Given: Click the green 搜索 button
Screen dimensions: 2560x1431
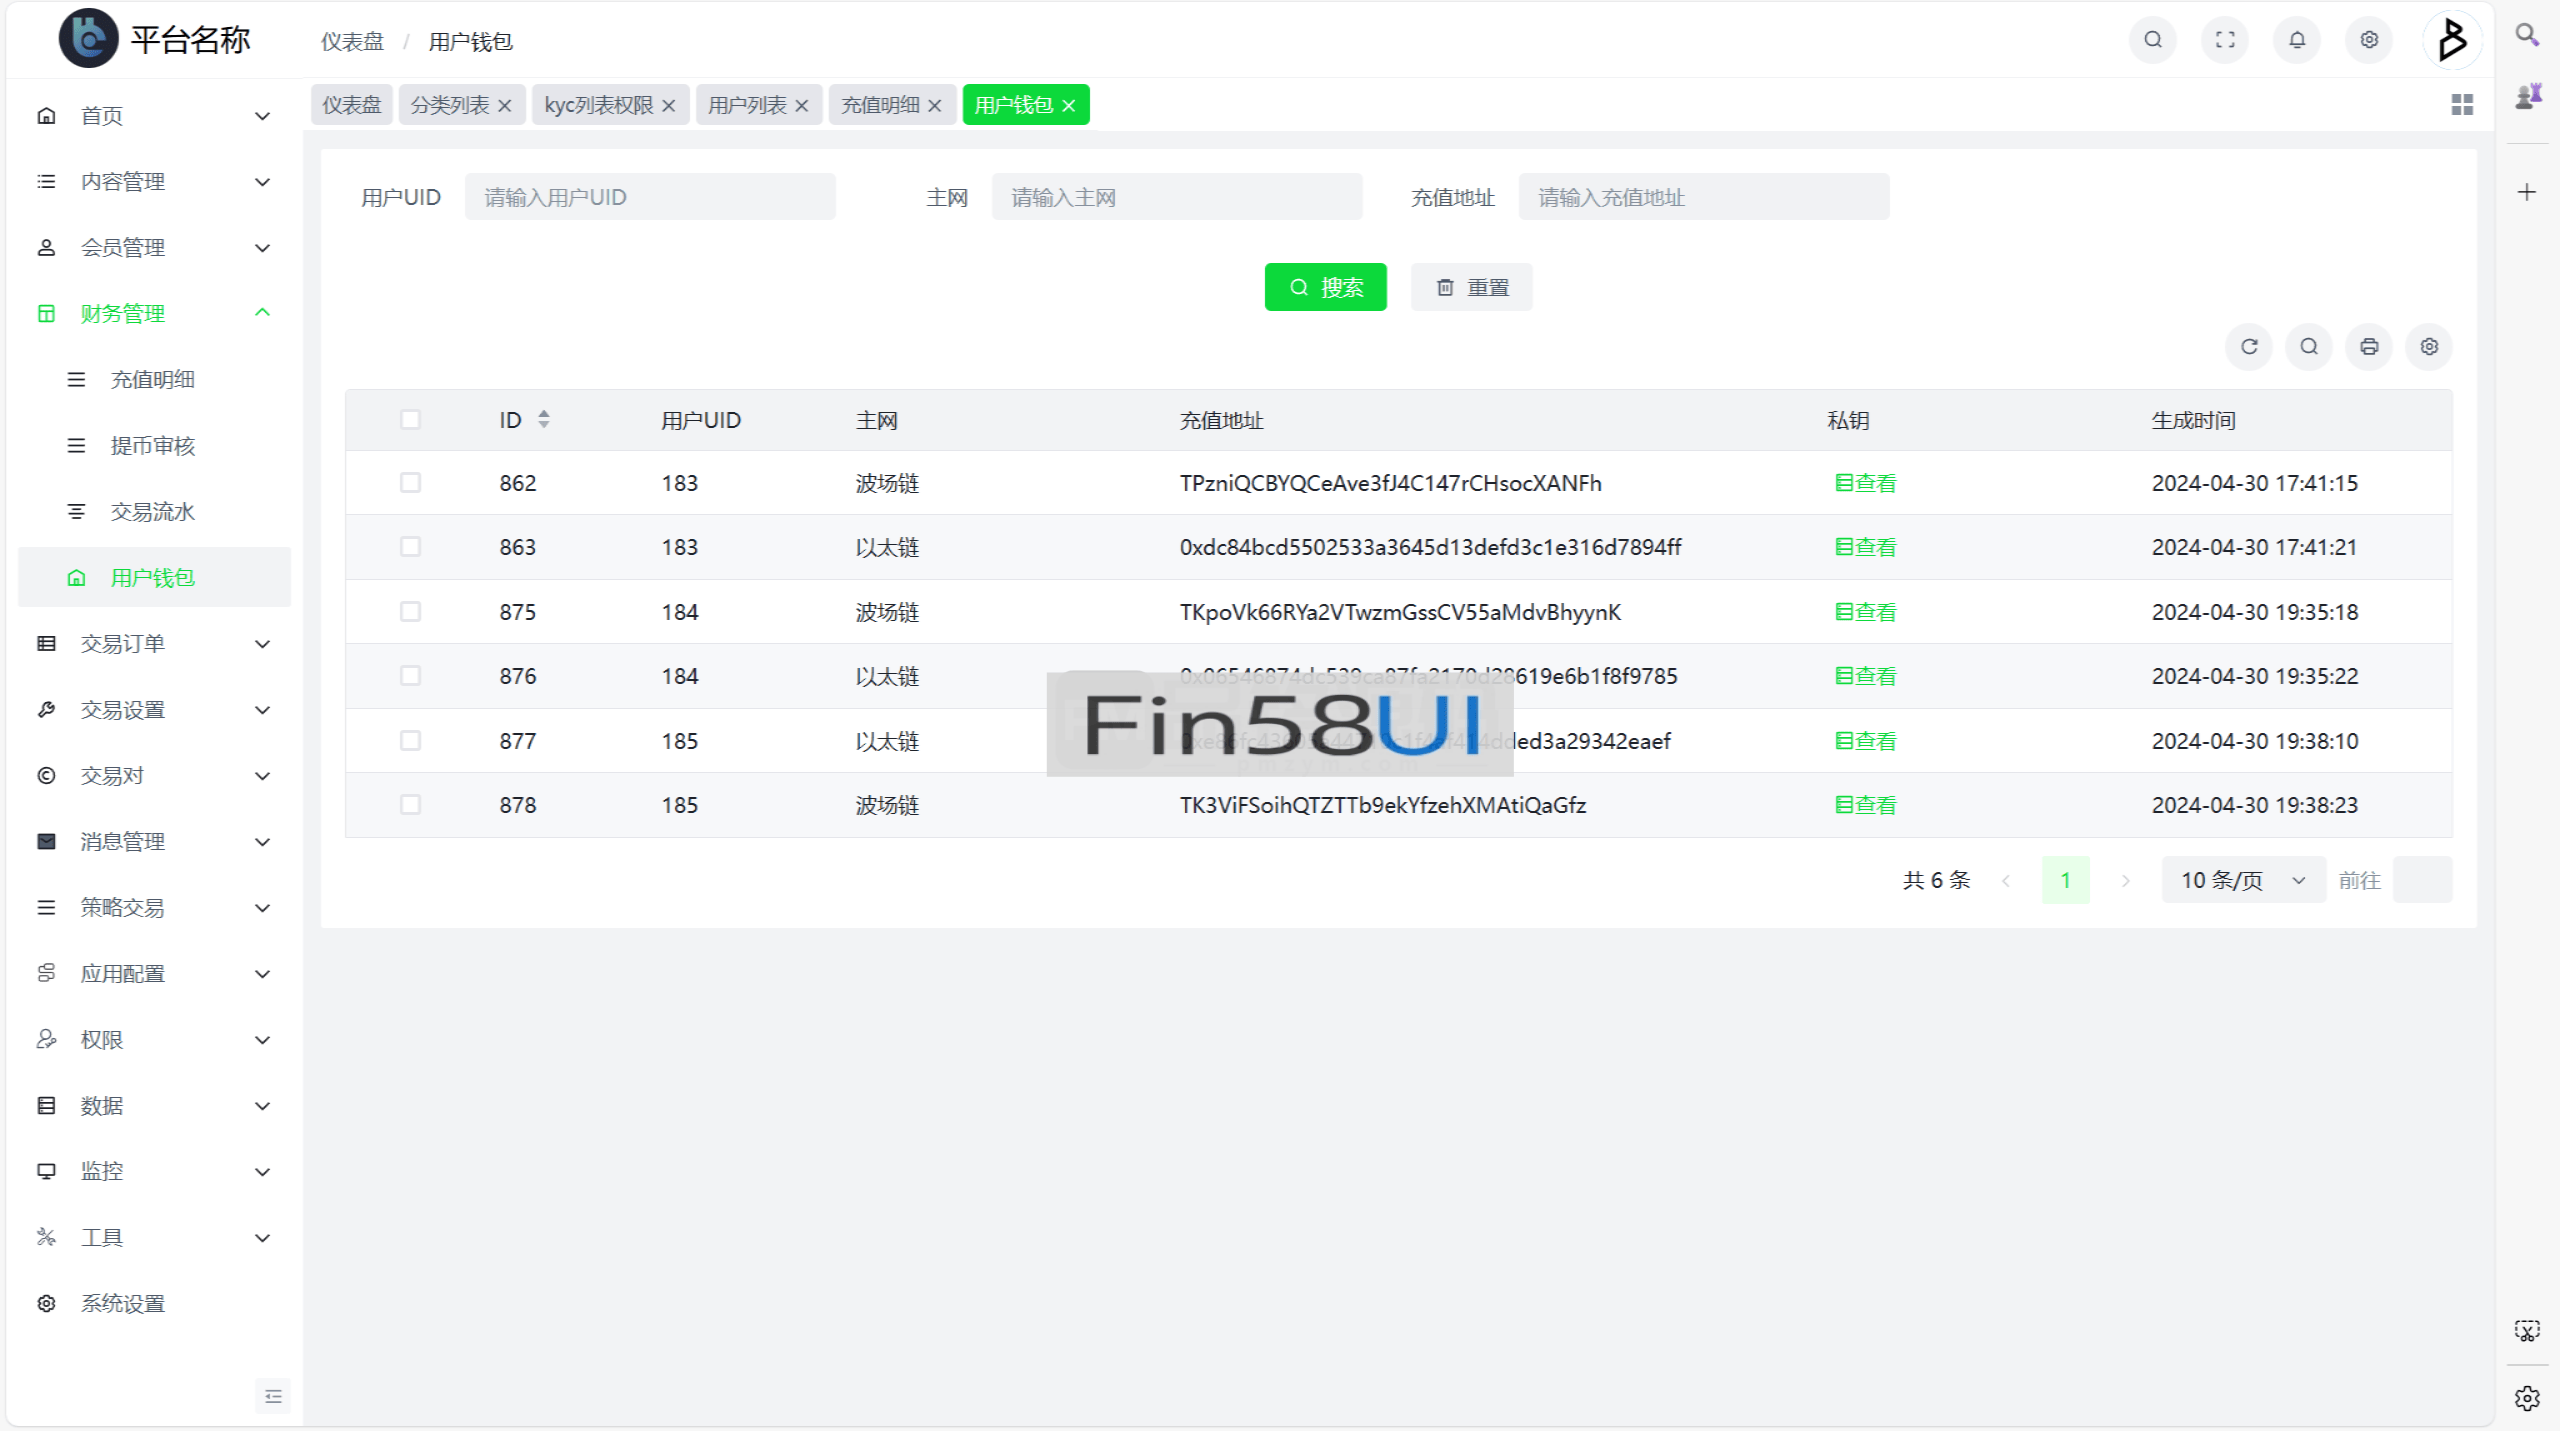Looking at the screenshot, I should click(1325, 288).
